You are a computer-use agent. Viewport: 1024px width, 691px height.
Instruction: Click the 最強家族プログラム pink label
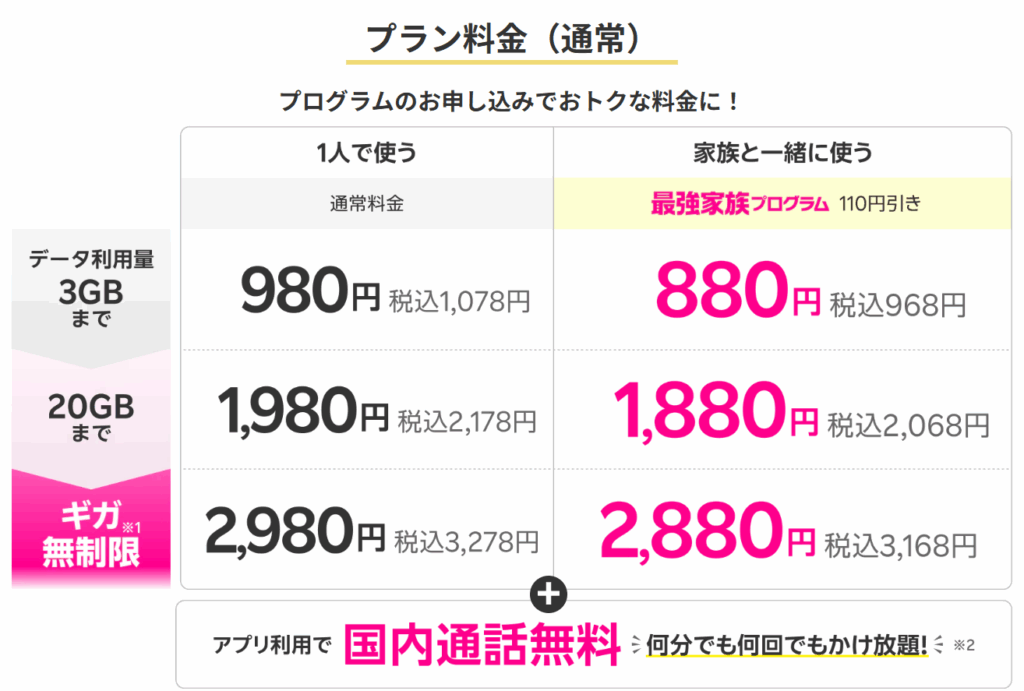pyautogui.click(x=740, y=204)
